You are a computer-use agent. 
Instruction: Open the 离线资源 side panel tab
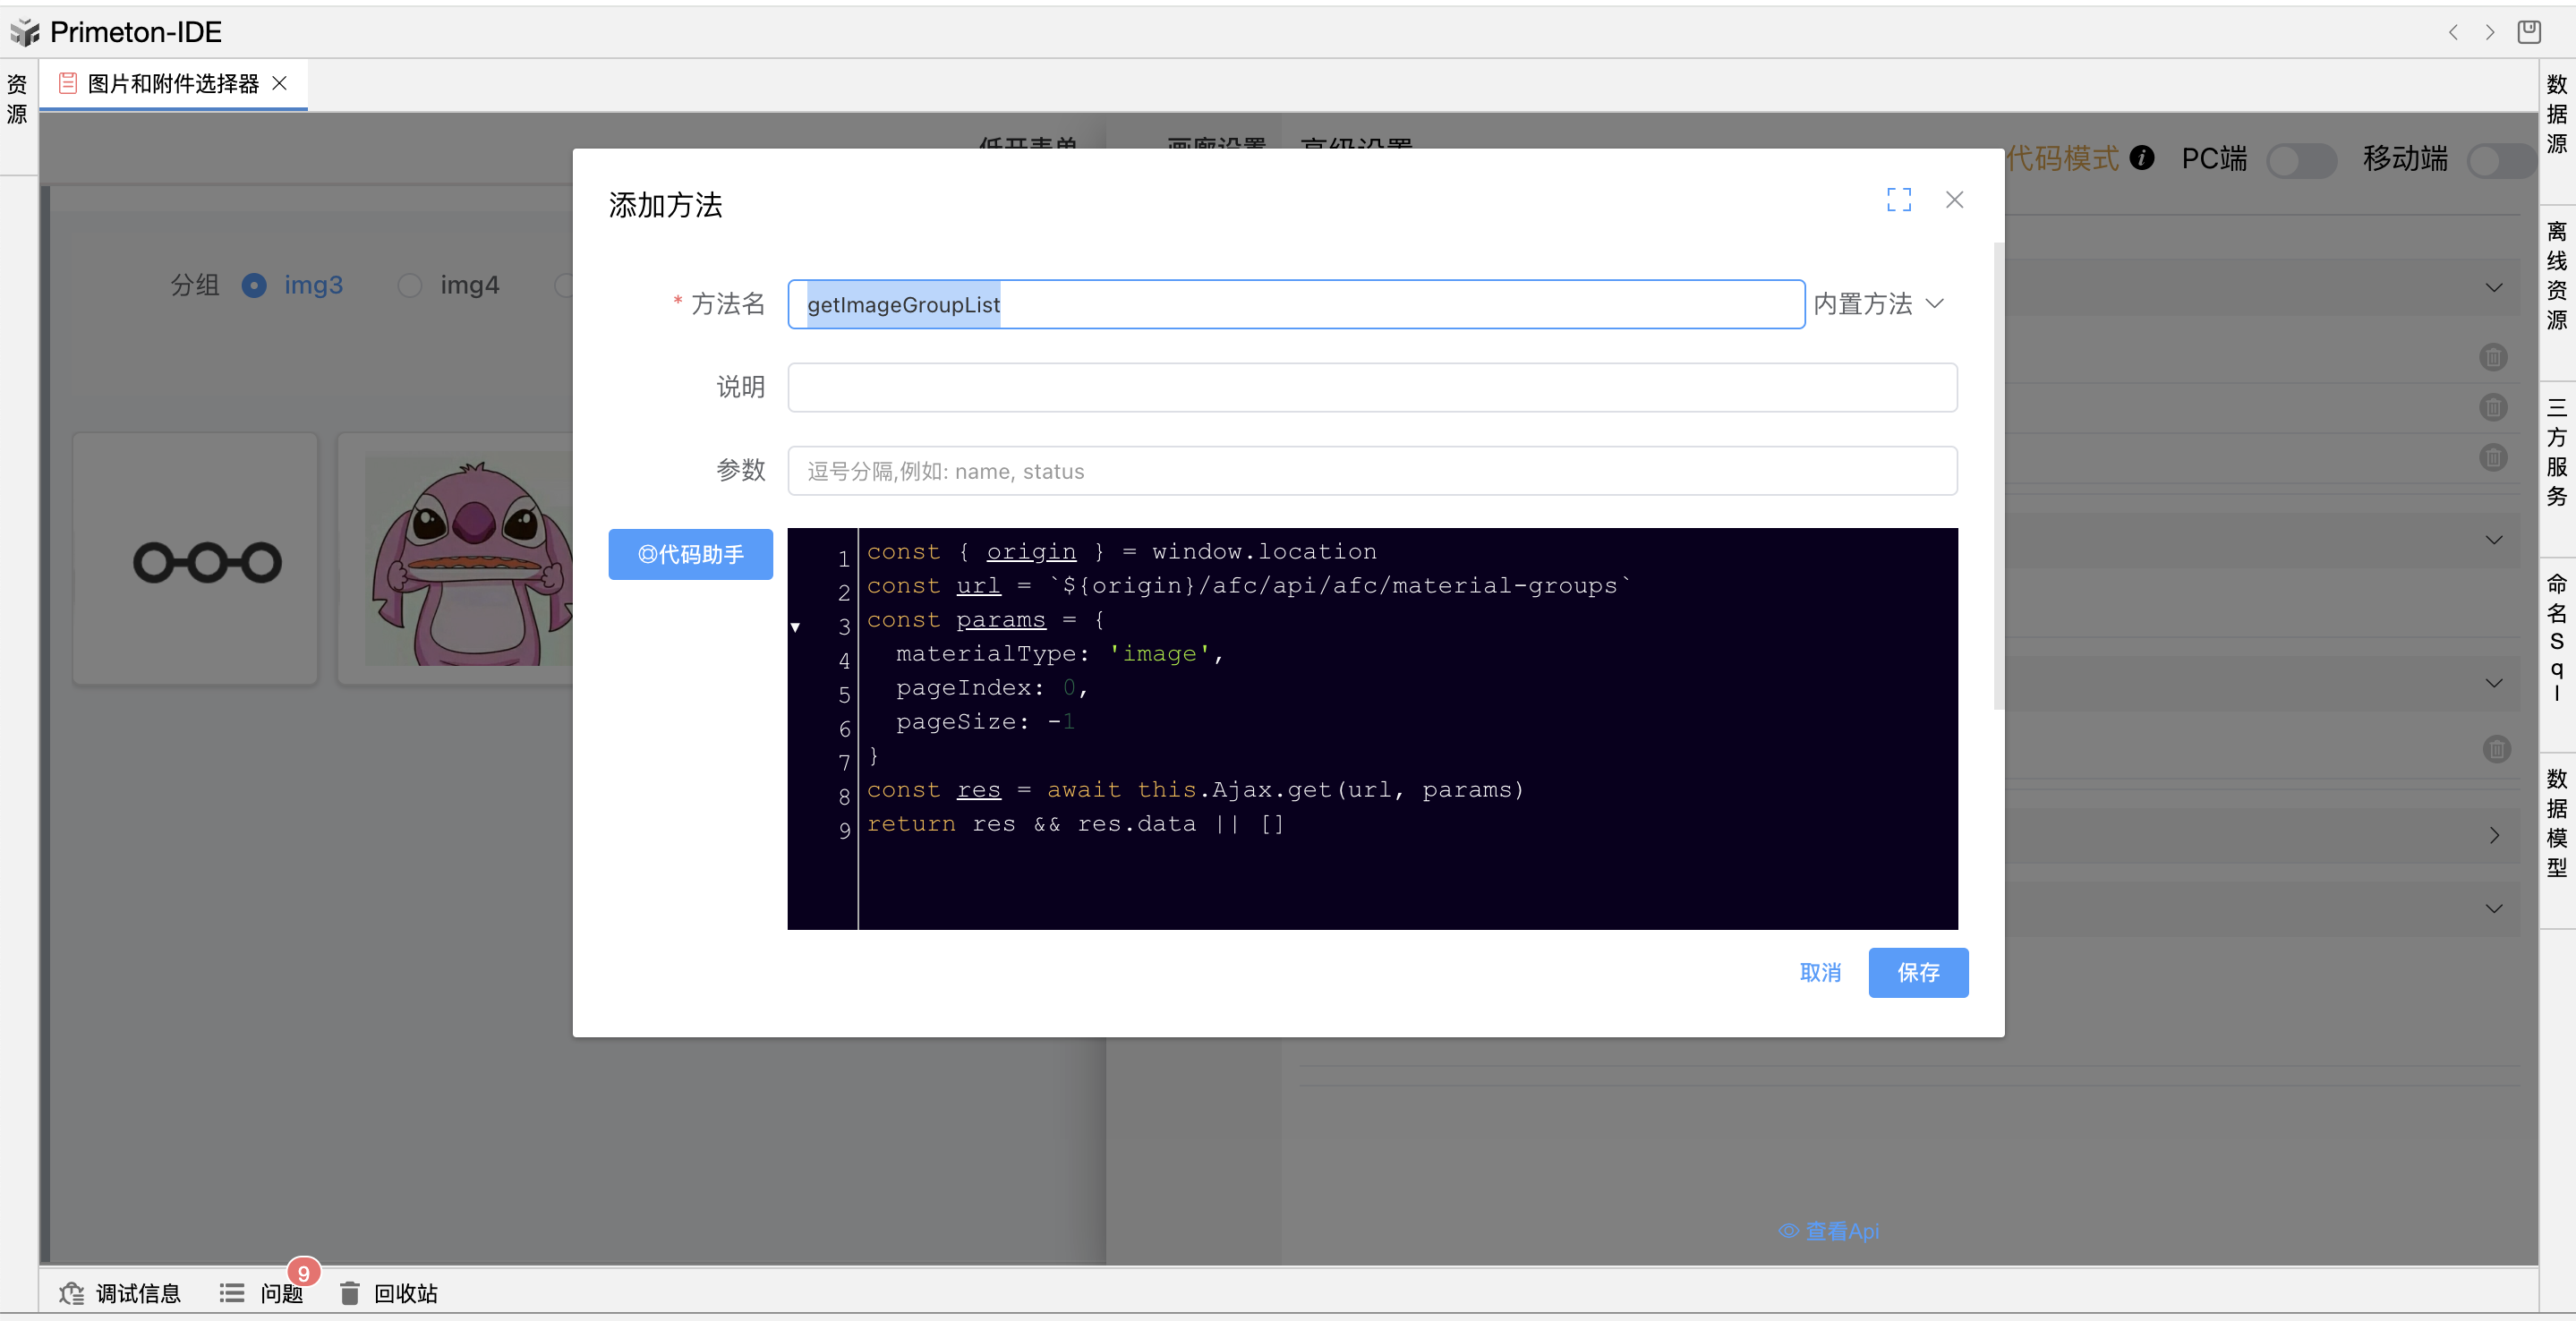[2556, 276]
